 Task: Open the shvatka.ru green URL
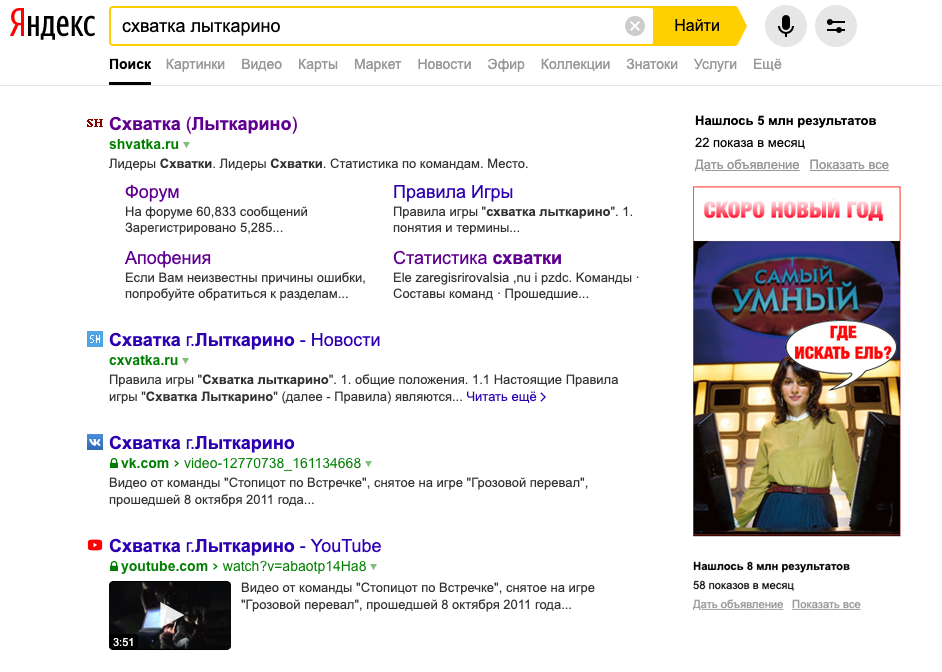pos(144,144)
